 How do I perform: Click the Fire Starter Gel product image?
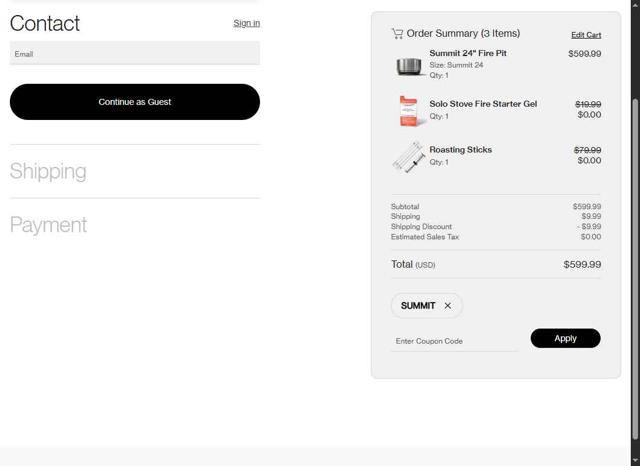pyautogui.click(x=409, y=111)
